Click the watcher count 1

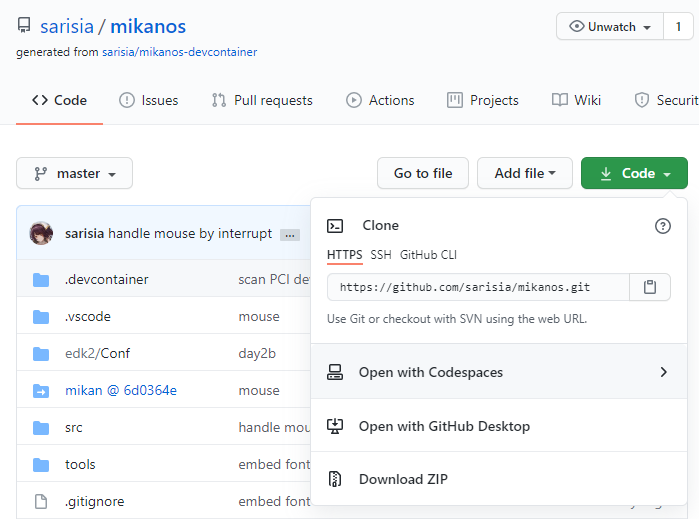click(678, 27)
